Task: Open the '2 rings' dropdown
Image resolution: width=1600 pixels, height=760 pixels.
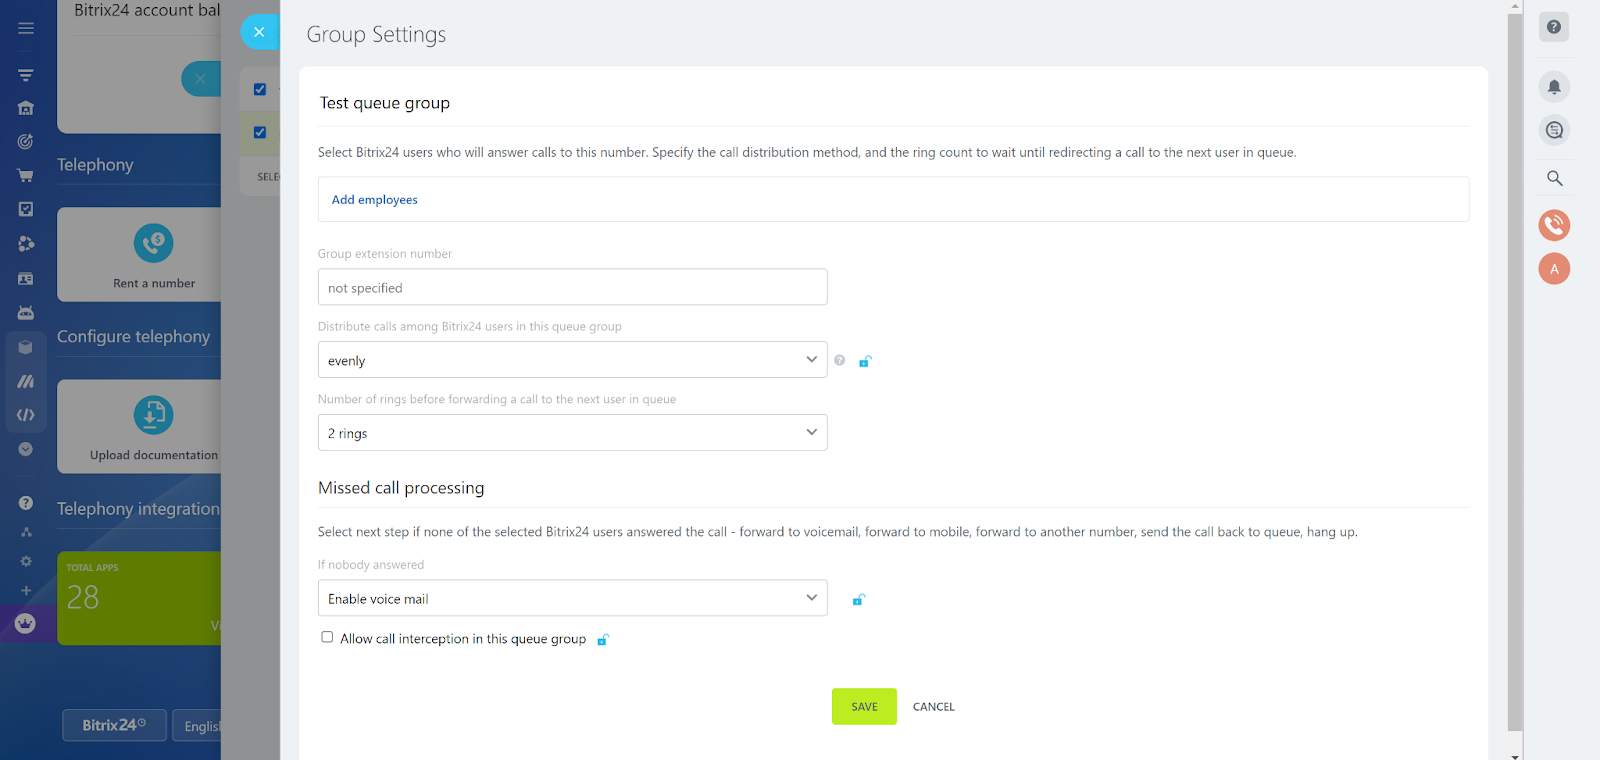Action: (x=572, y=433)
